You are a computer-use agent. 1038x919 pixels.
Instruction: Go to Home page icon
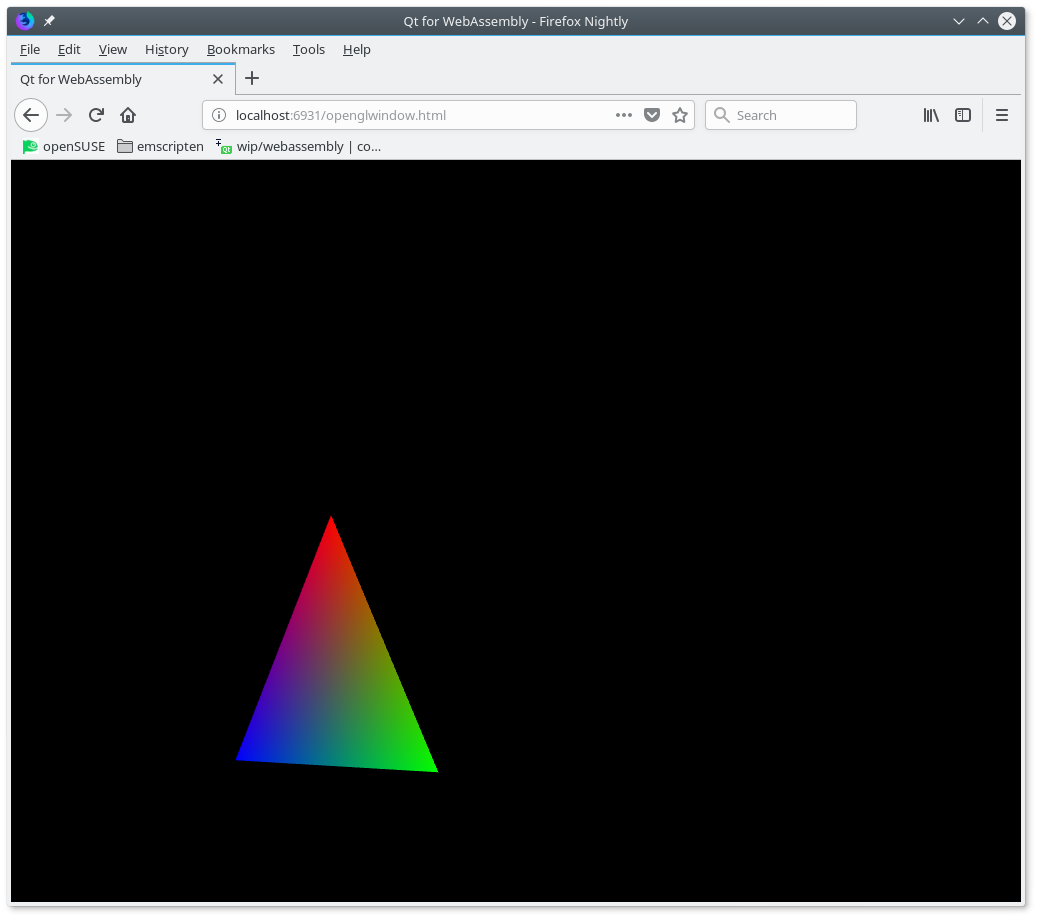(128, 115)
